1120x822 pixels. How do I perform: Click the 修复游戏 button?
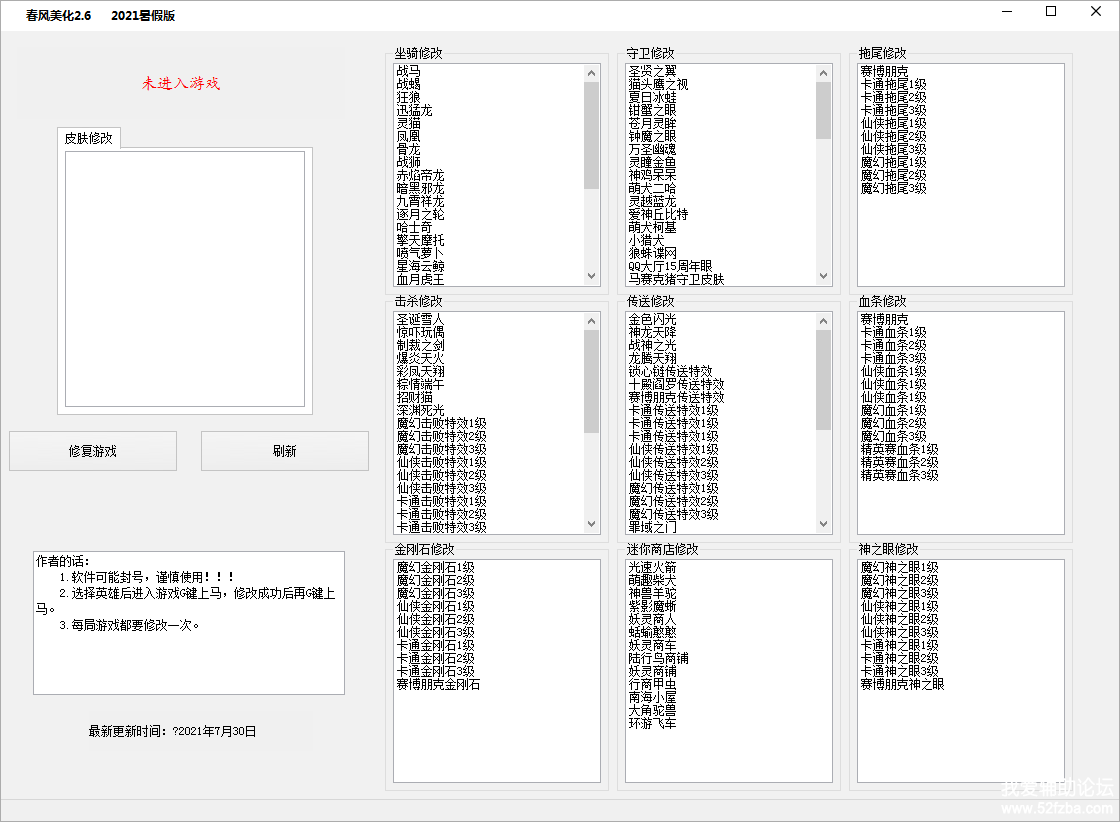93,451
